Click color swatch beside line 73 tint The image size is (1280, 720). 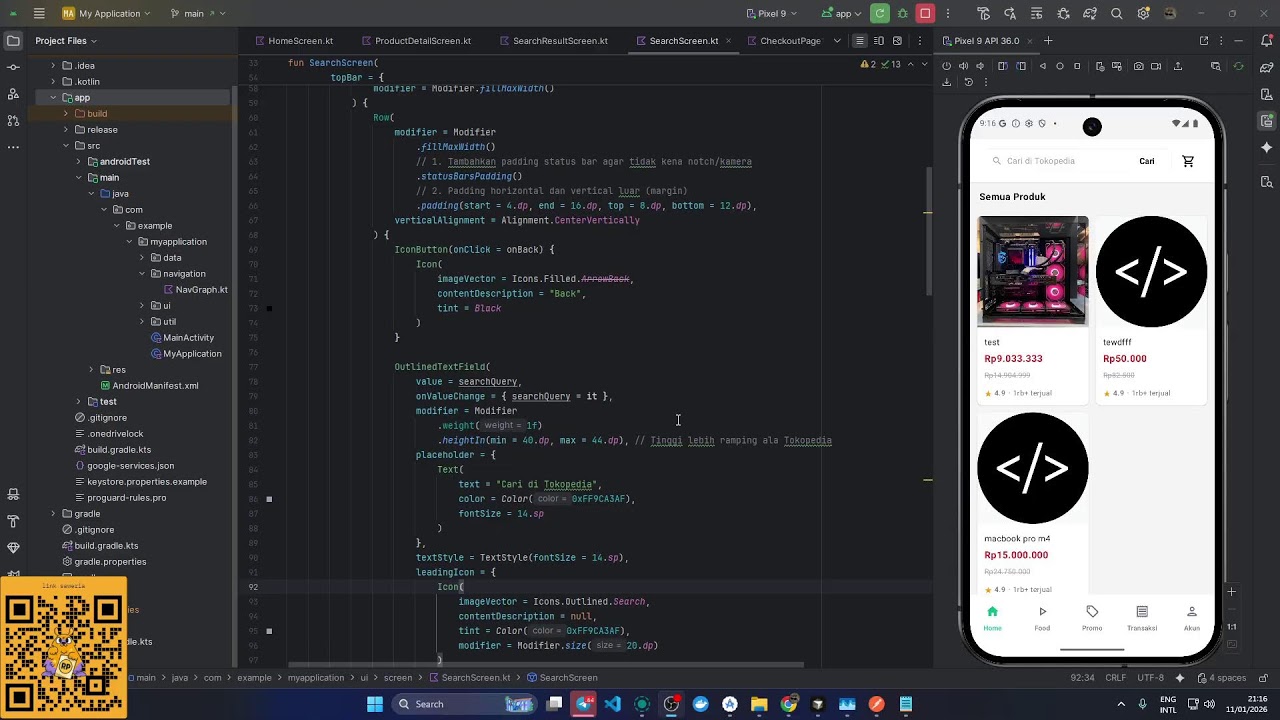click(x=269, y=308)
